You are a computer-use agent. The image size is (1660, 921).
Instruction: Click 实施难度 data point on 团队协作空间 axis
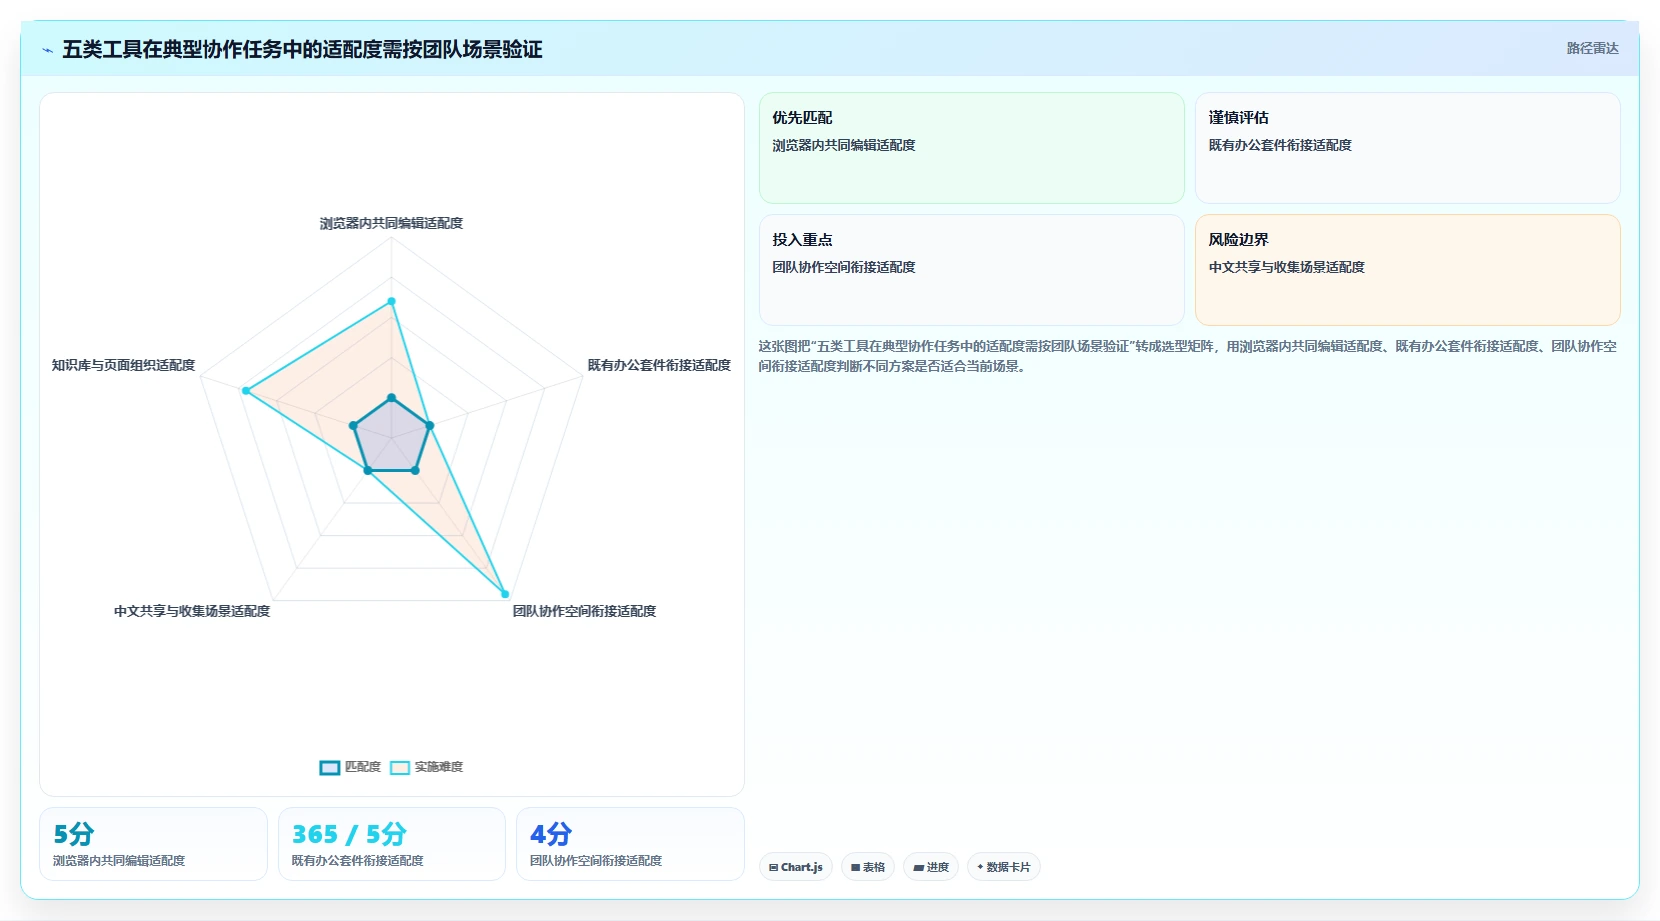[x=504, y=594]
